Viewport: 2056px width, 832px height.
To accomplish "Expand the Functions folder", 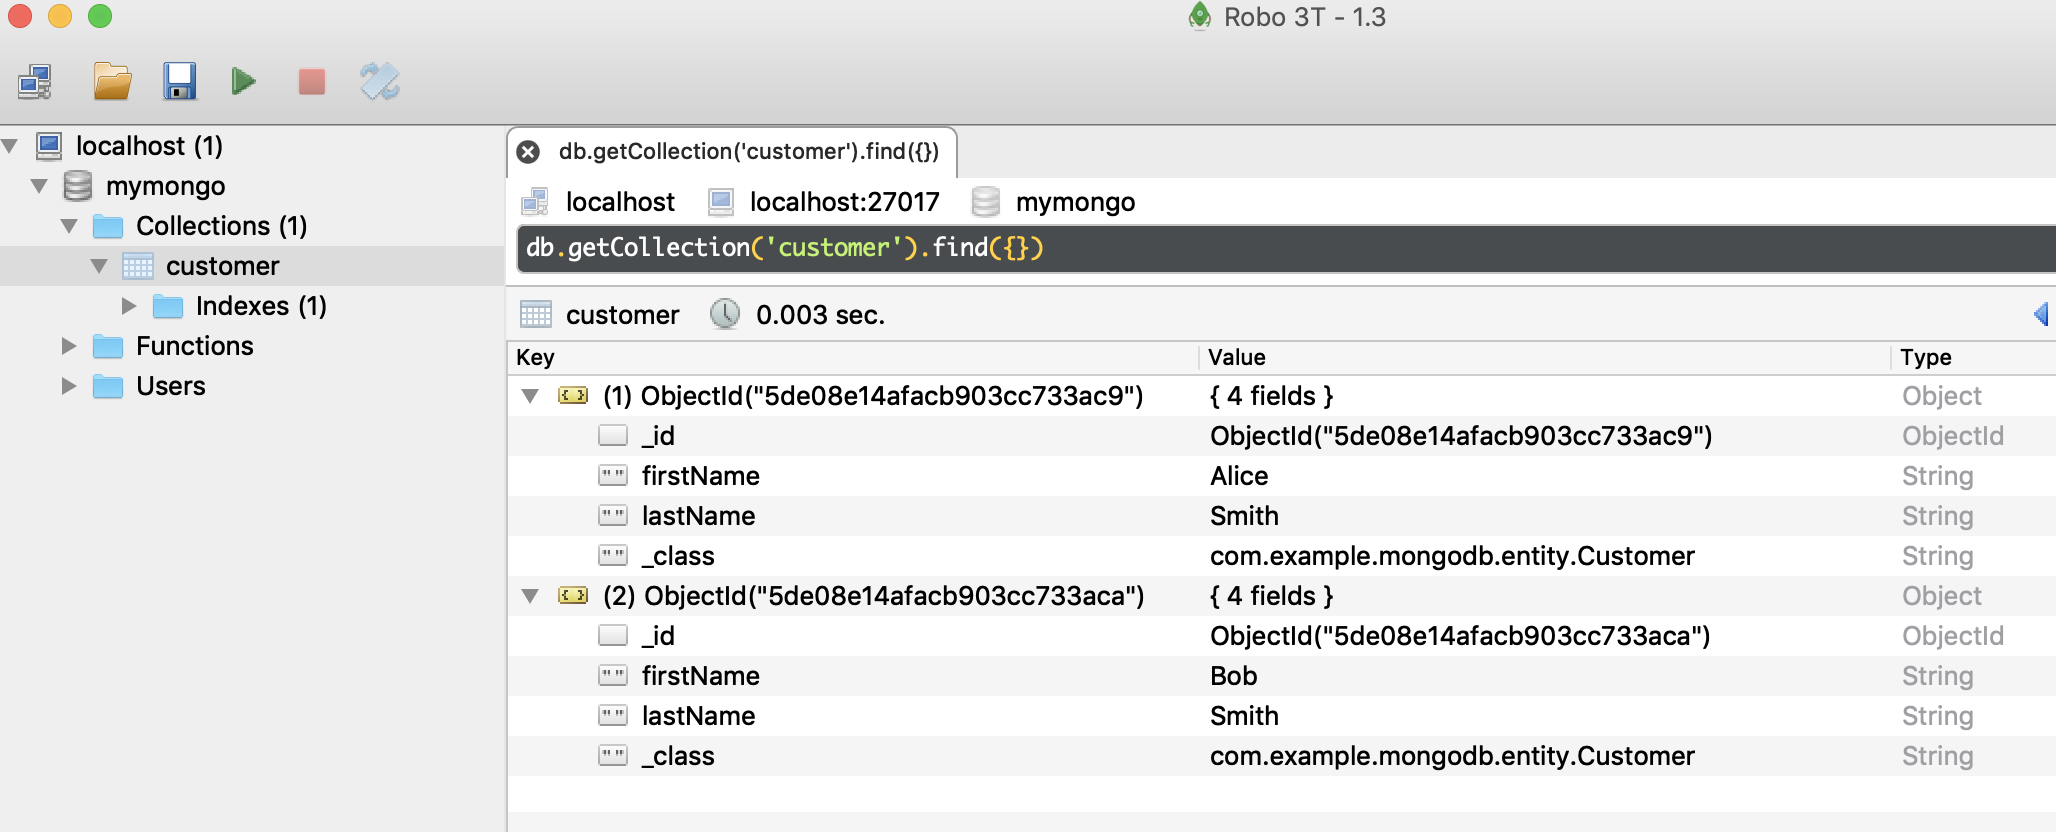I will pos(69,346).
